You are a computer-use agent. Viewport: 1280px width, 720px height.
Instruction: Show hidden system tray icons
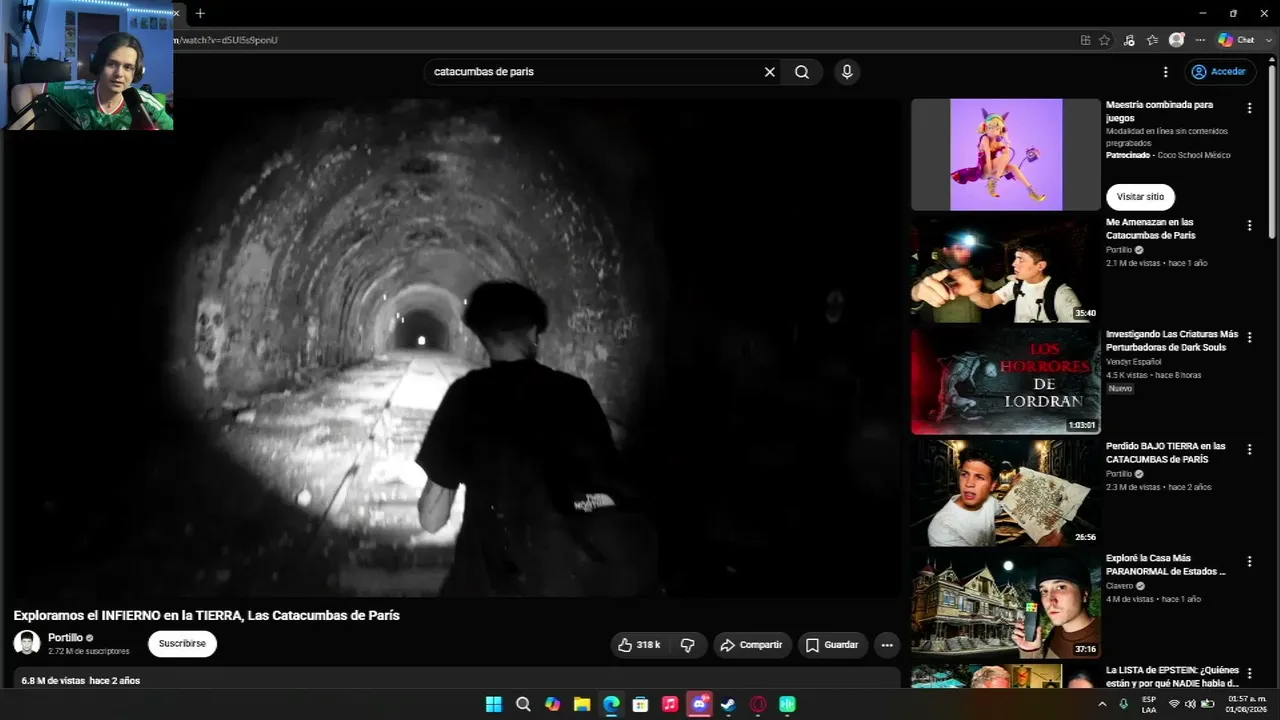(x=1102, y=704)
